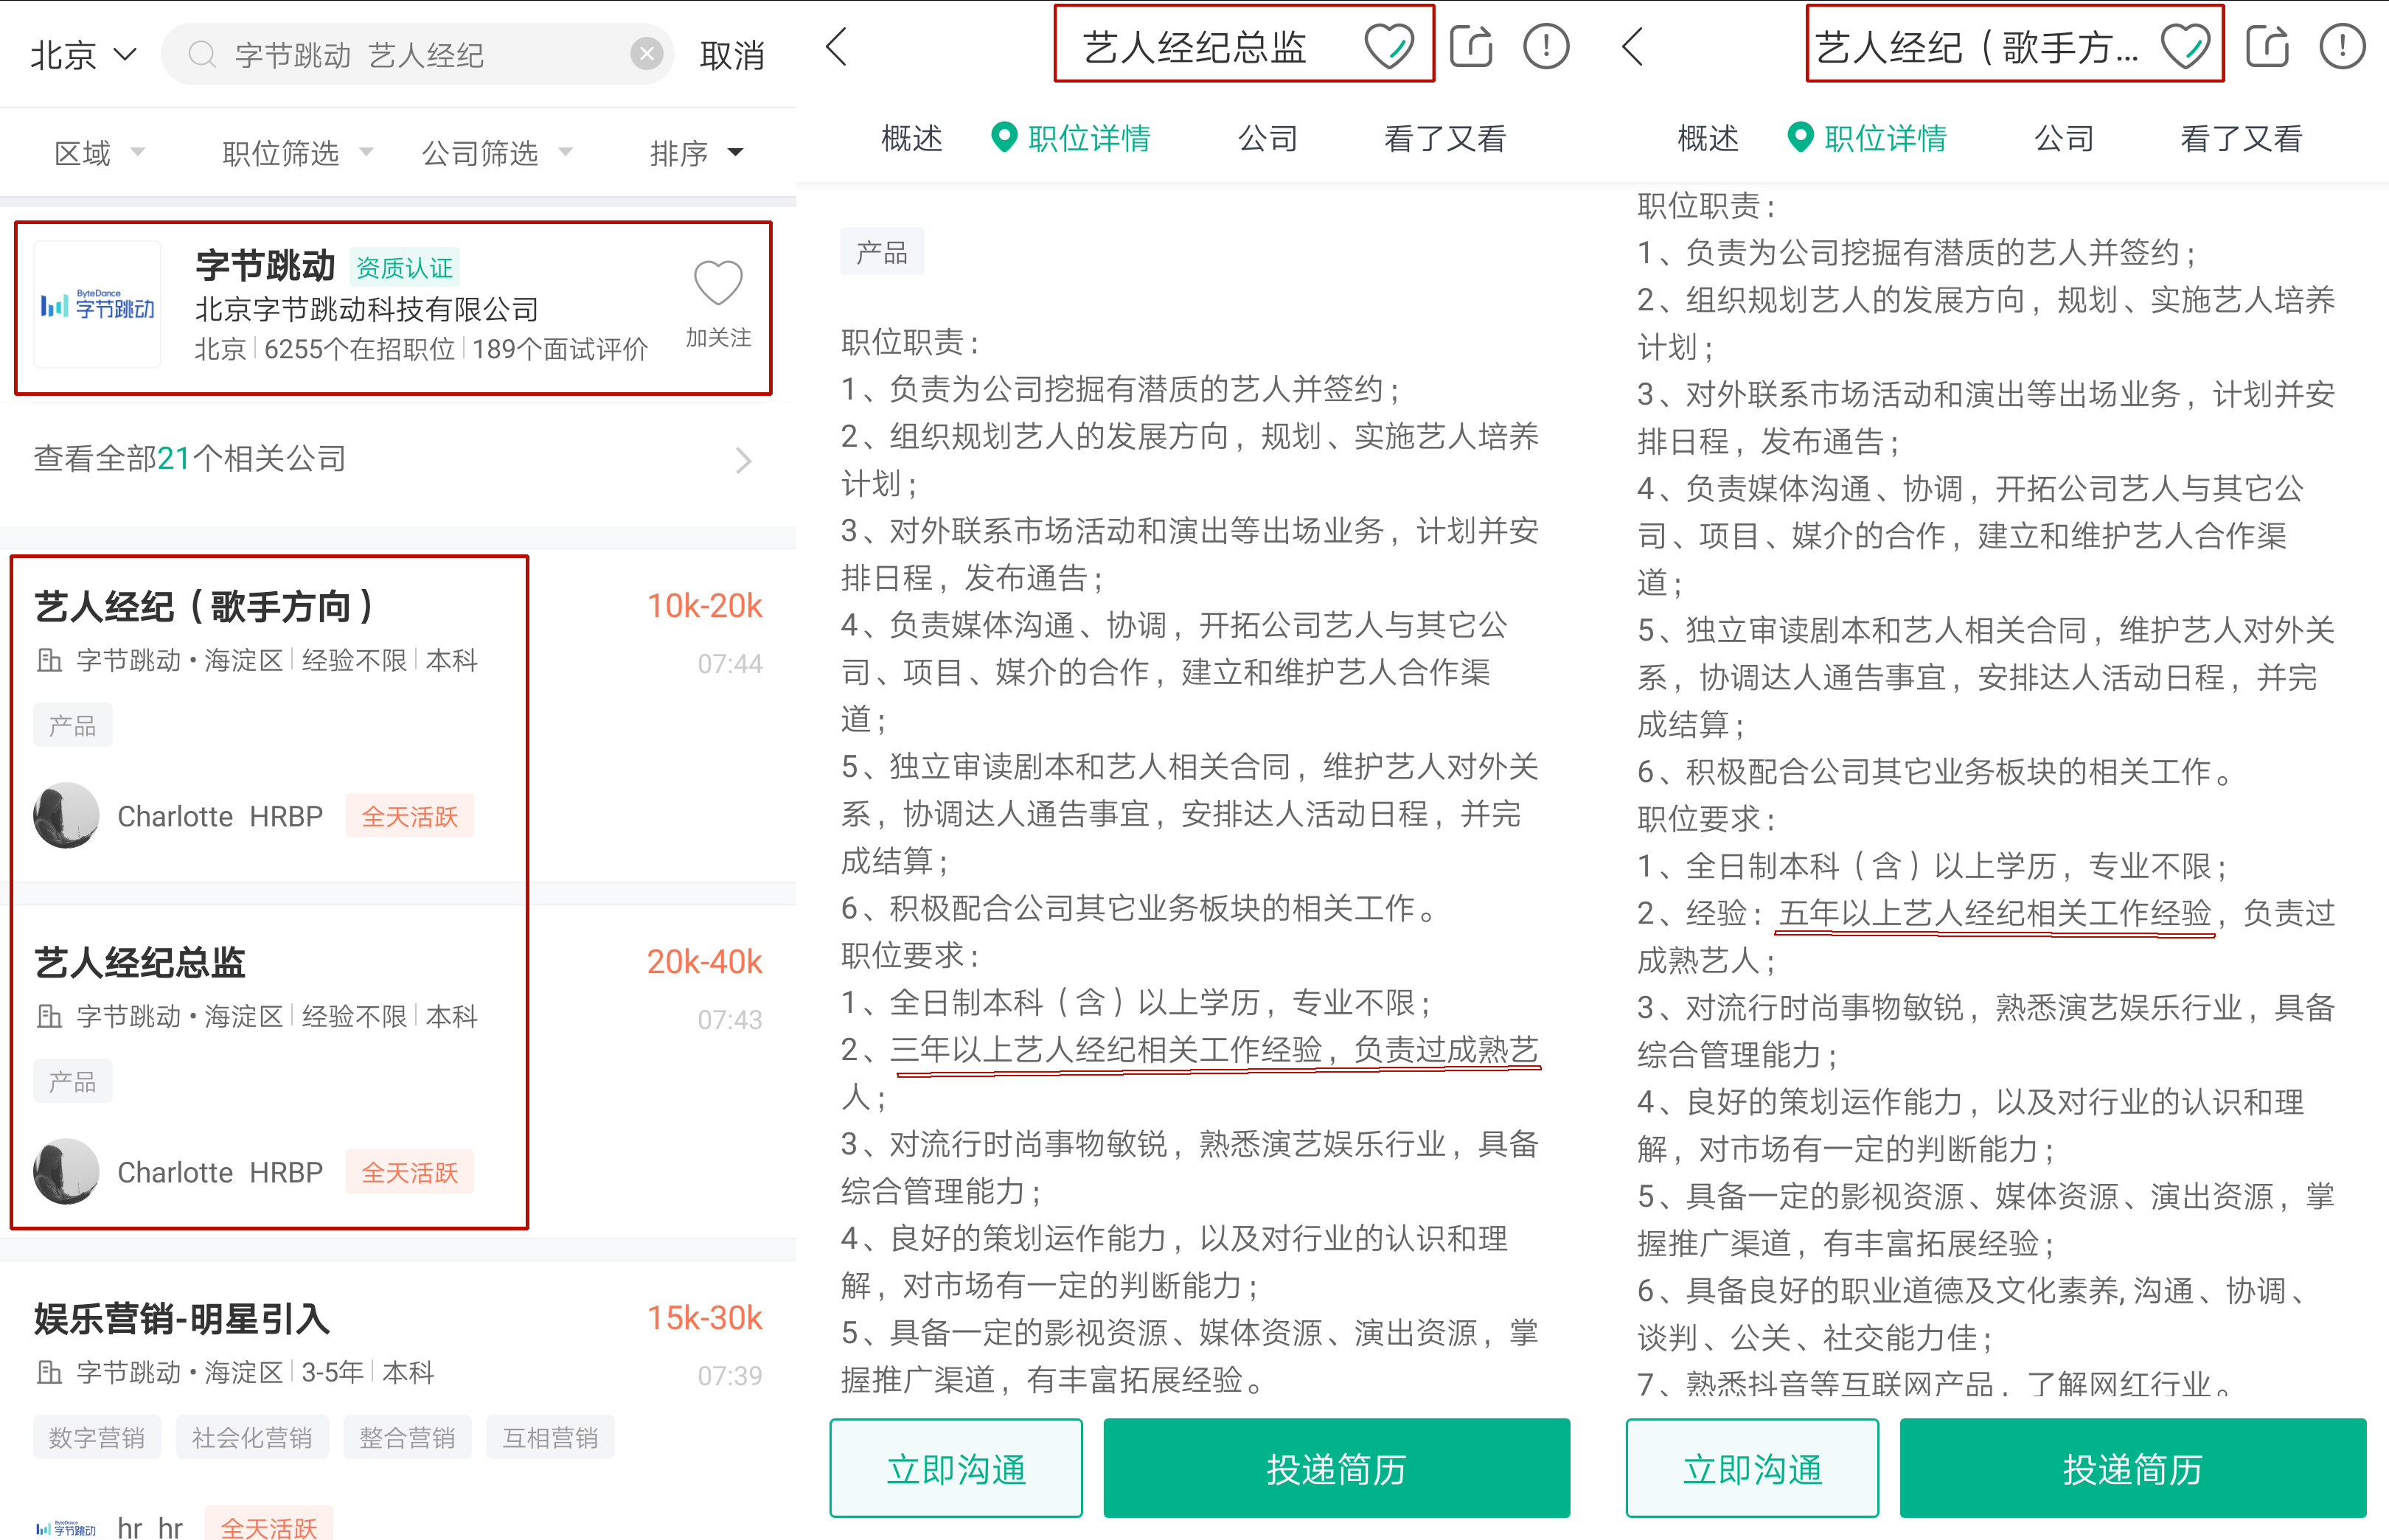
Task: Click the 10k-20k salary text
Action: pyautogui.click(x=704, y=605)
